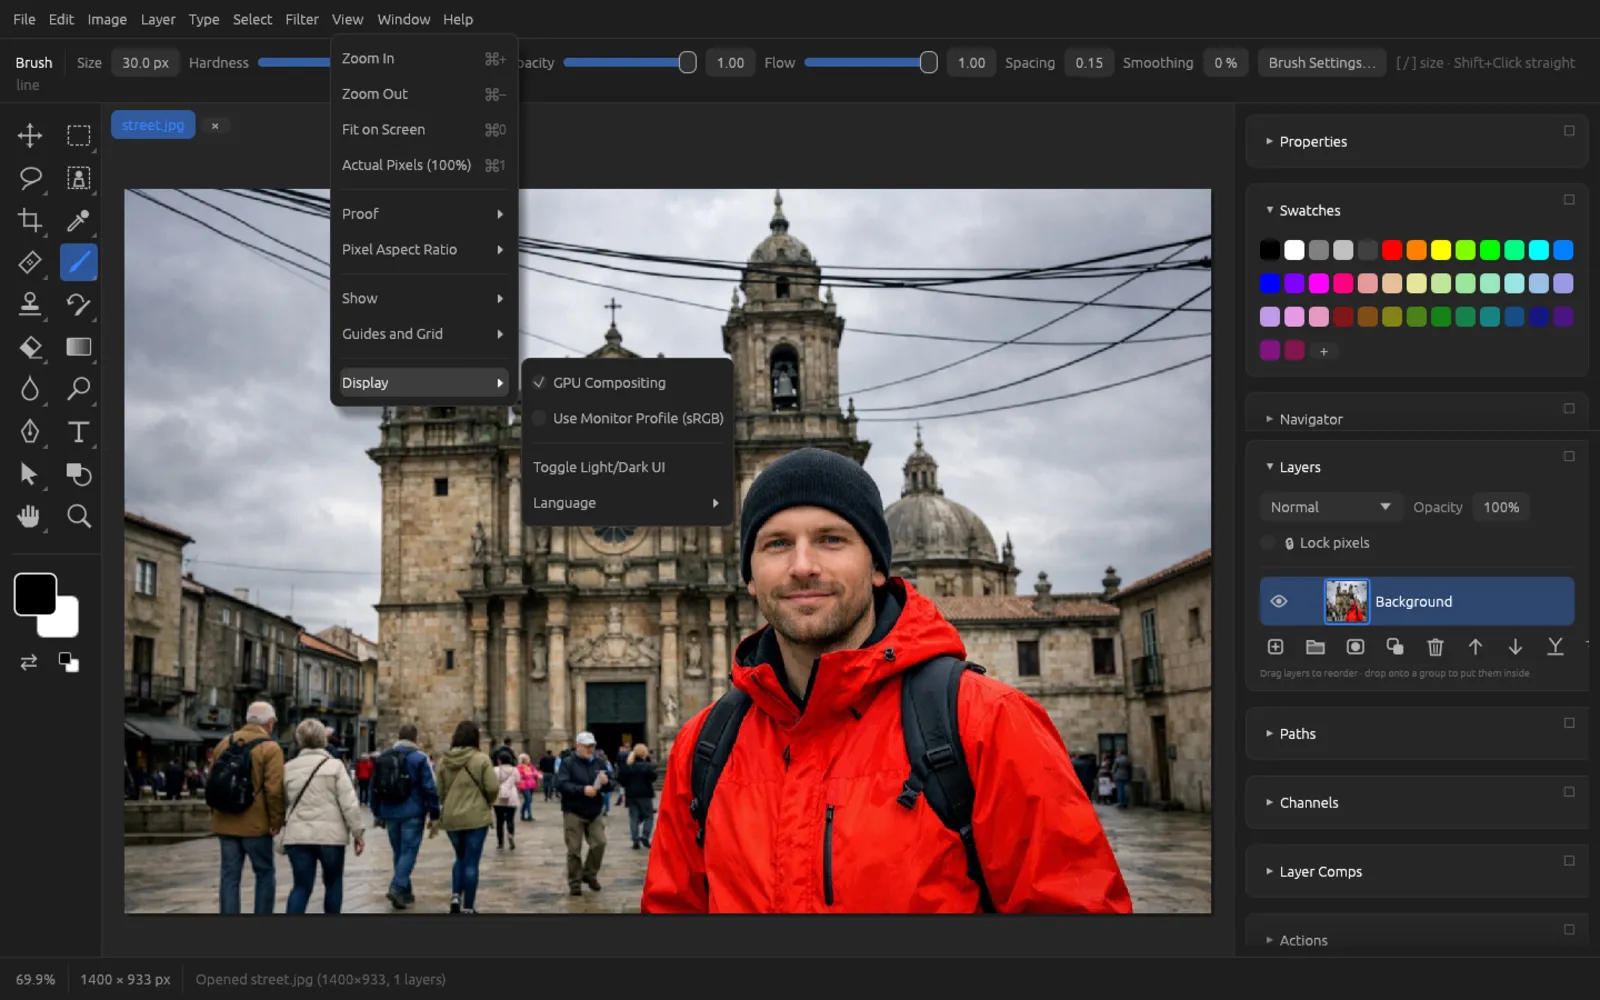Open the Language submenu
The width and height of the screenshot is (1600, 1000).
coord(628,503)
